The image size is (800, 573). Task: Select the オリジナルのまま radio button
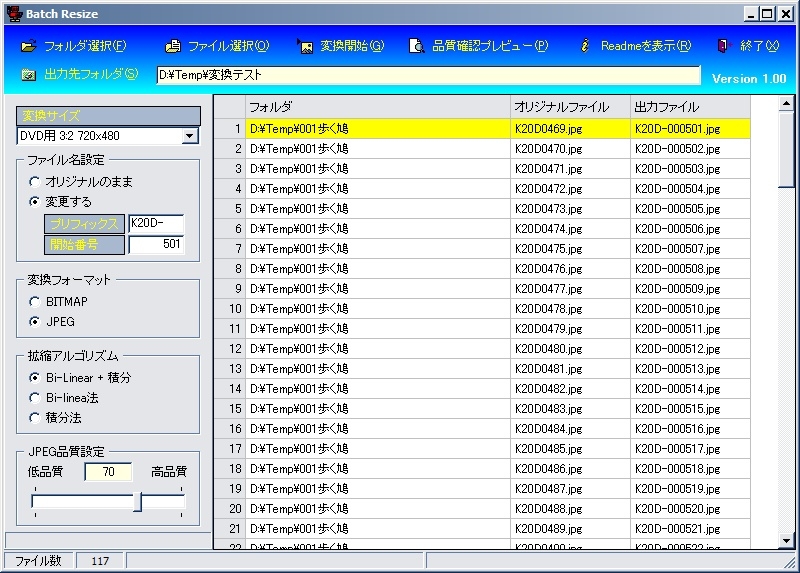(x=36, y=182)
